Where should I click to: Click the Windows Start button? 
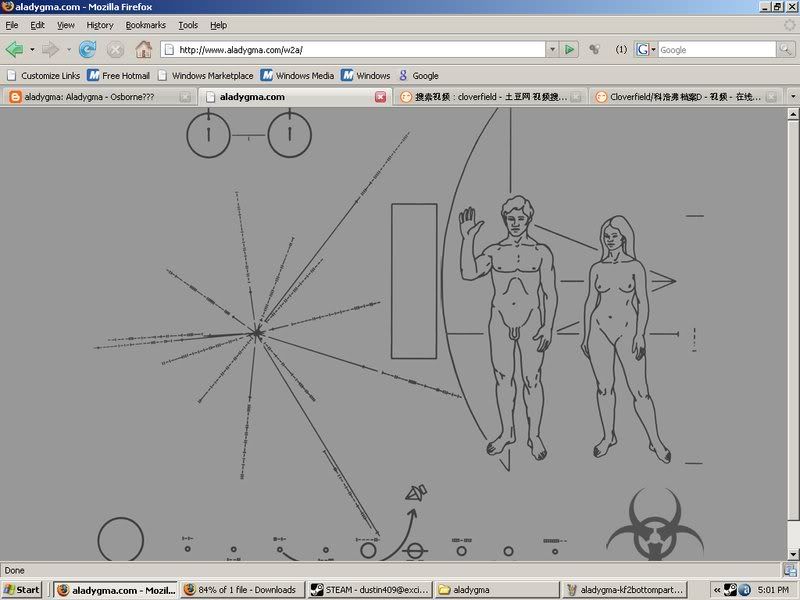point(22,590)
